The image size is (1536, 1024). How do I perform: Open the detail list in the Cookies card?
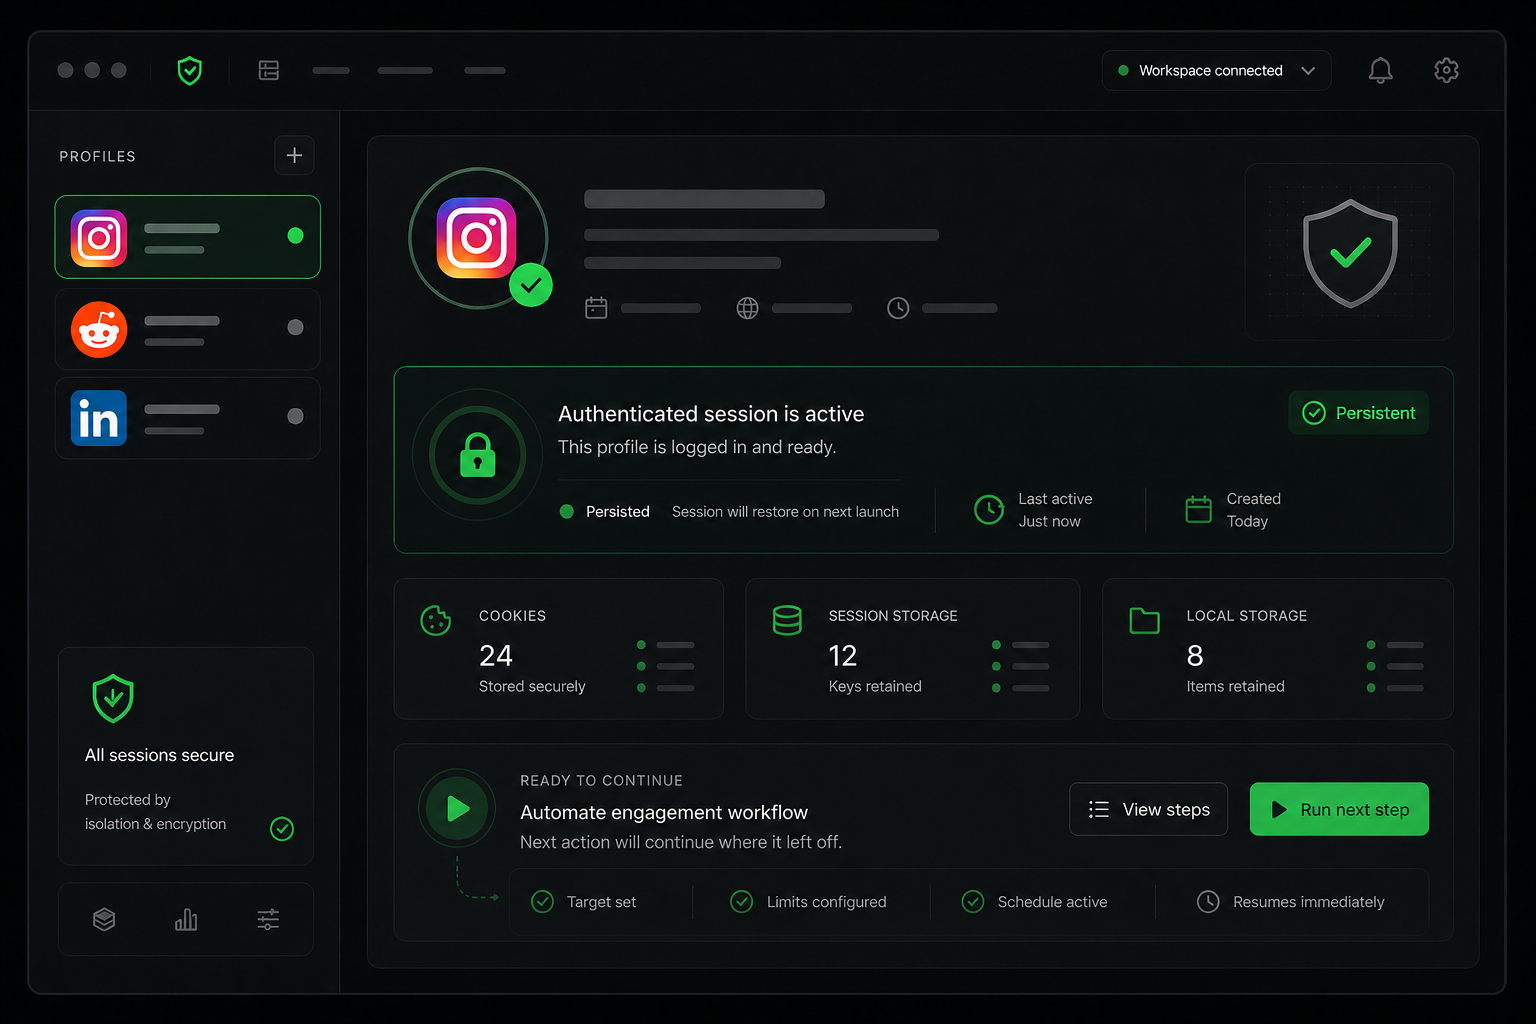666,666
